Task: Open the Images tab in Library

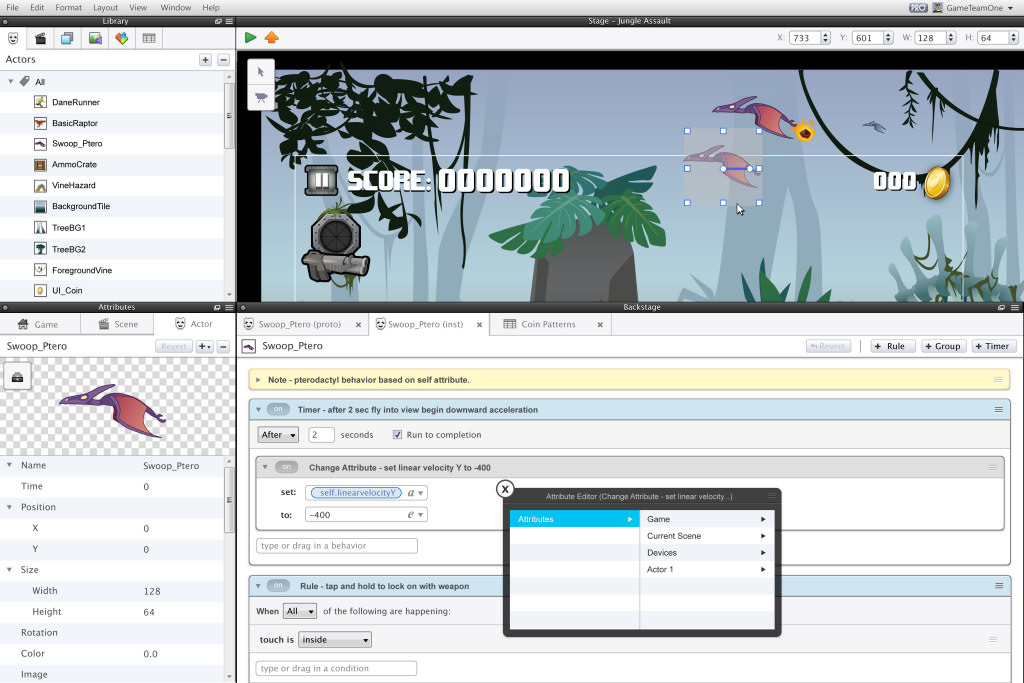Action: (95, 39)
